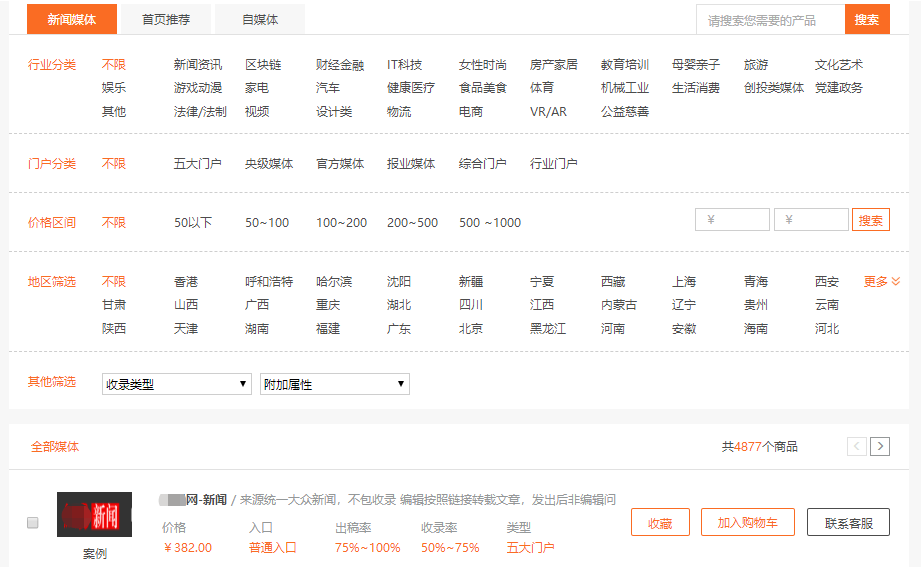The image size is (921, 567).
Task: Filter by 区块链 industry category
Action: (x=263, y=65)
